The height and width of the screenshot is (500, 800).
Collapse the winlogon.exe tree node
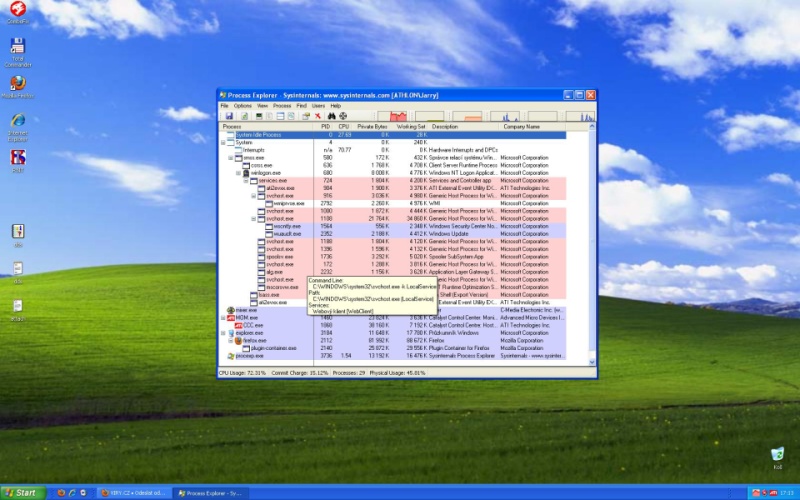tap(239, 172)
